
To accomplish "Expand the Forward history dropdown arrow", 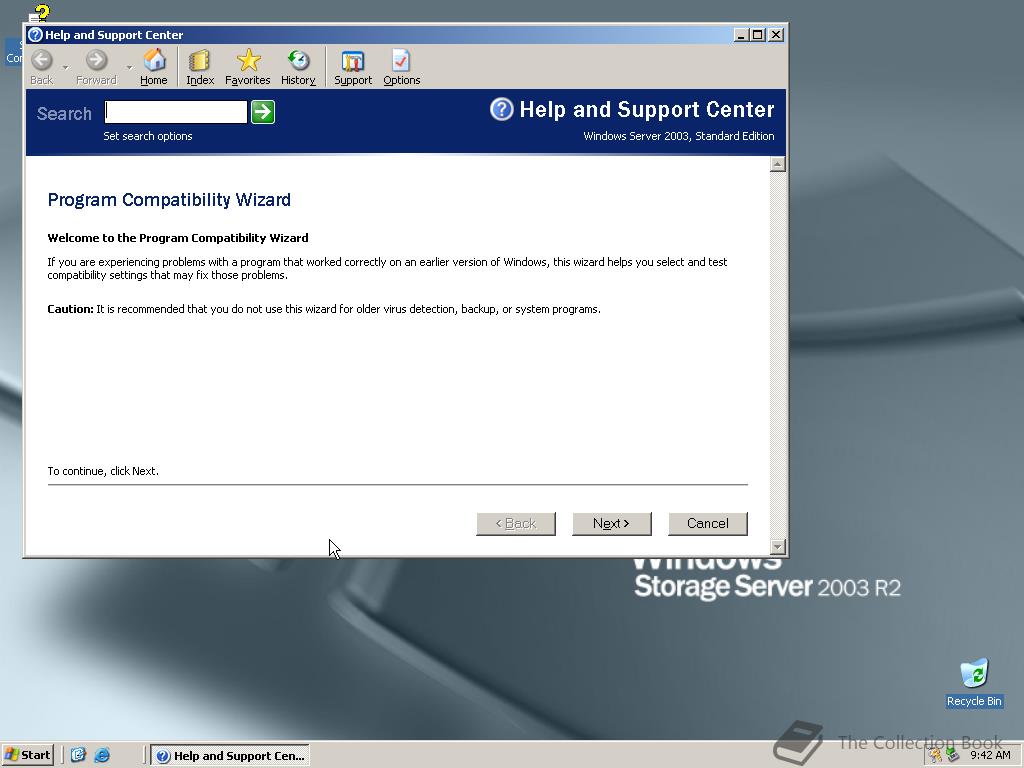I will pos(129,67).
